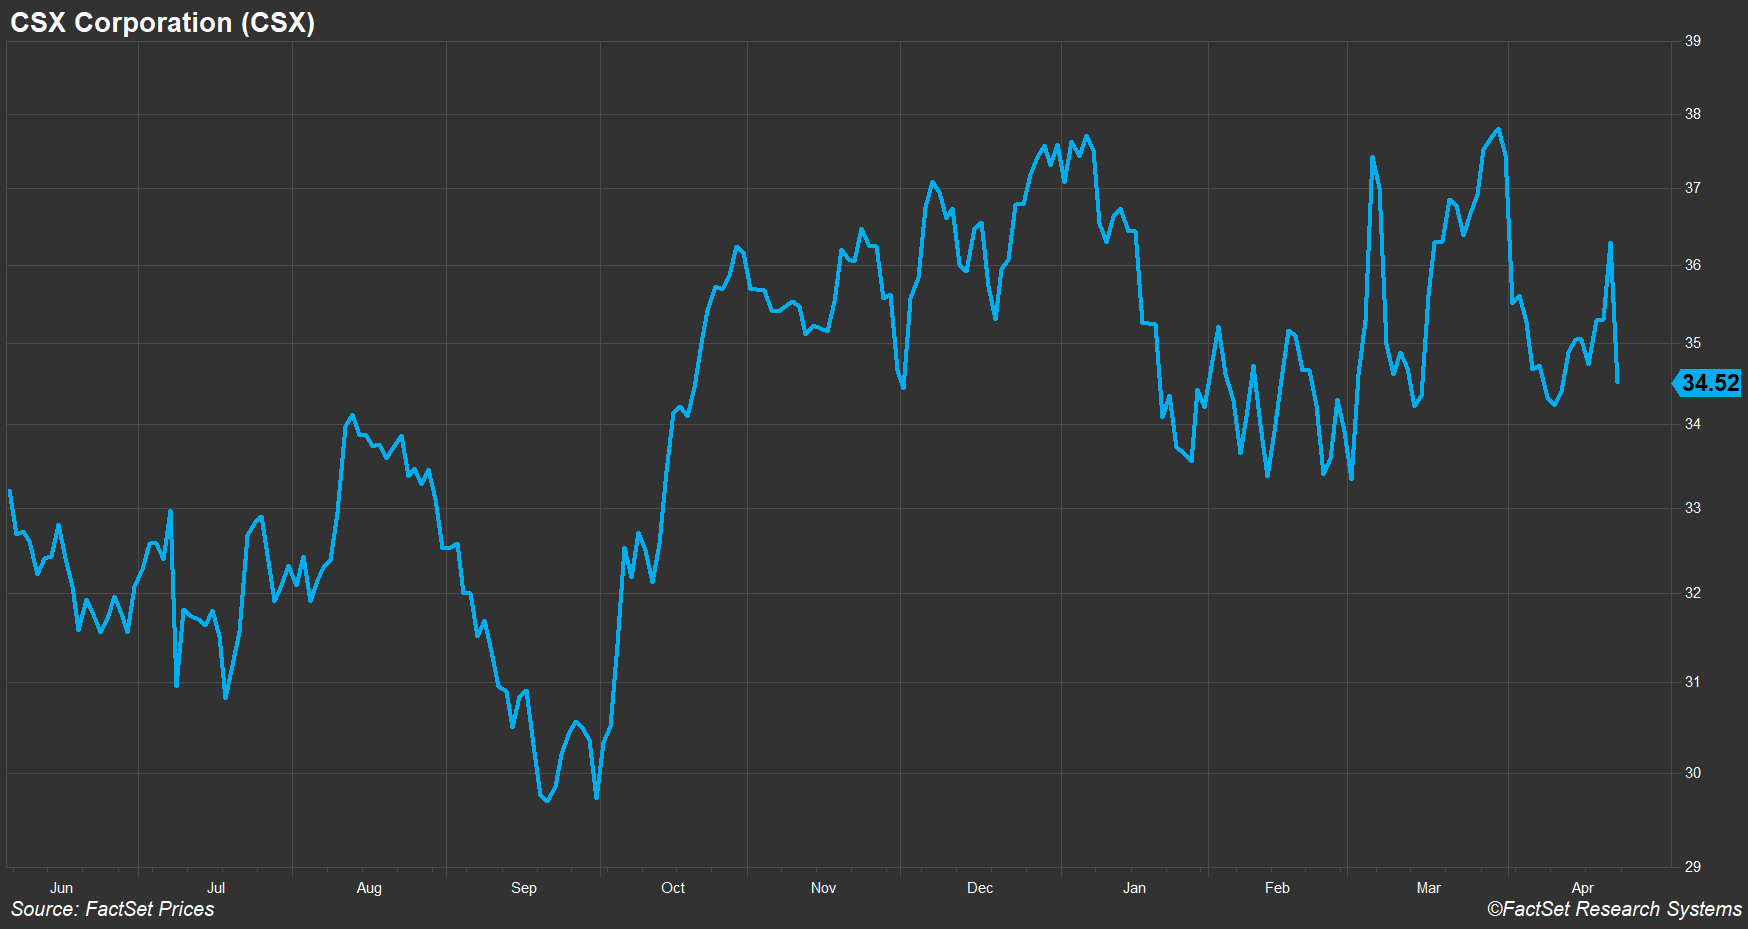Select the Jun label on time axis
1748x930 pixels.
pyautogui.click(x=61, y=888)
